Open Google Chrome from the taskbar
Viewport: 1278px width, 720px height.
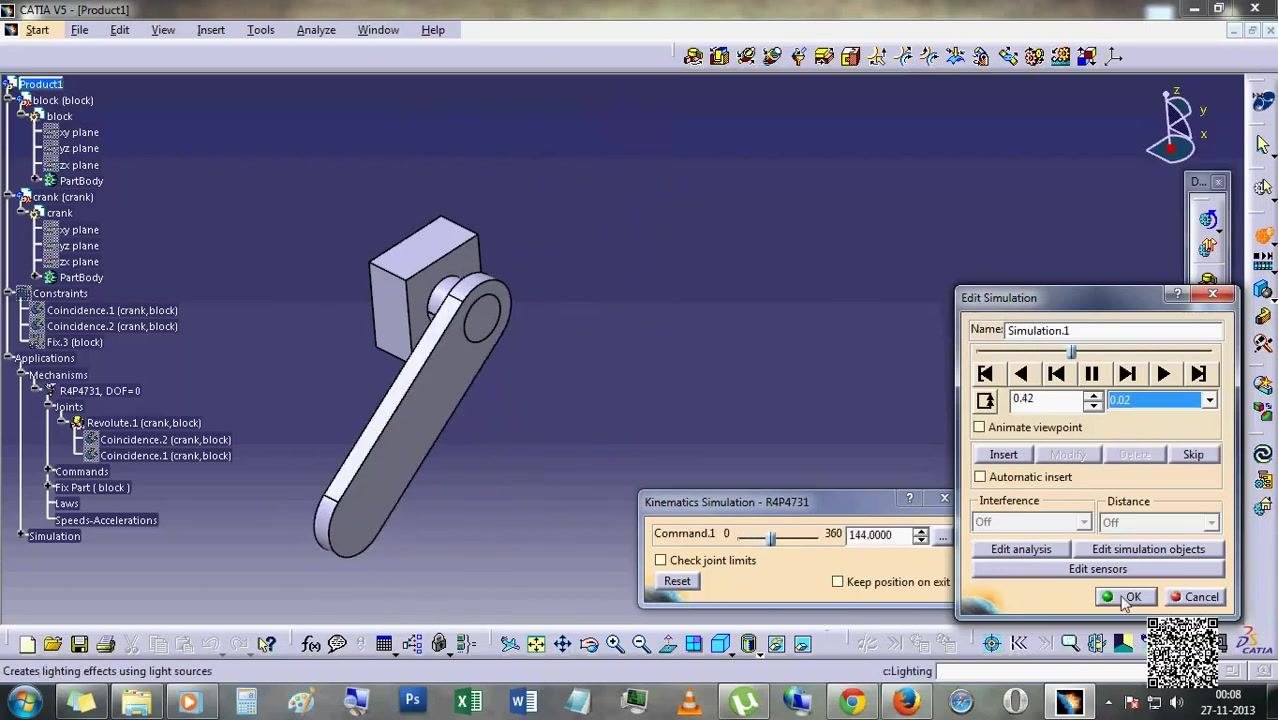[852, 701]
